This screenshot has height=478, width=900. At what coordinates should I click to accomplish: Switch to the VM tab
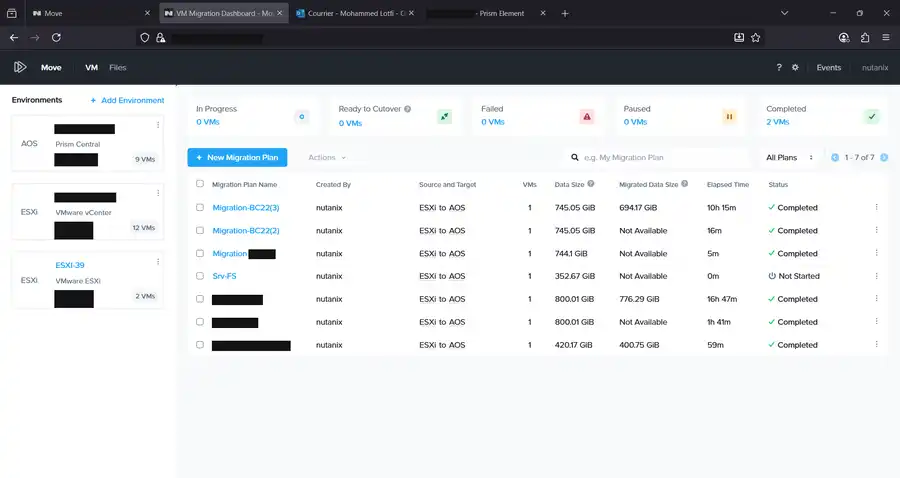pos(91,67)
